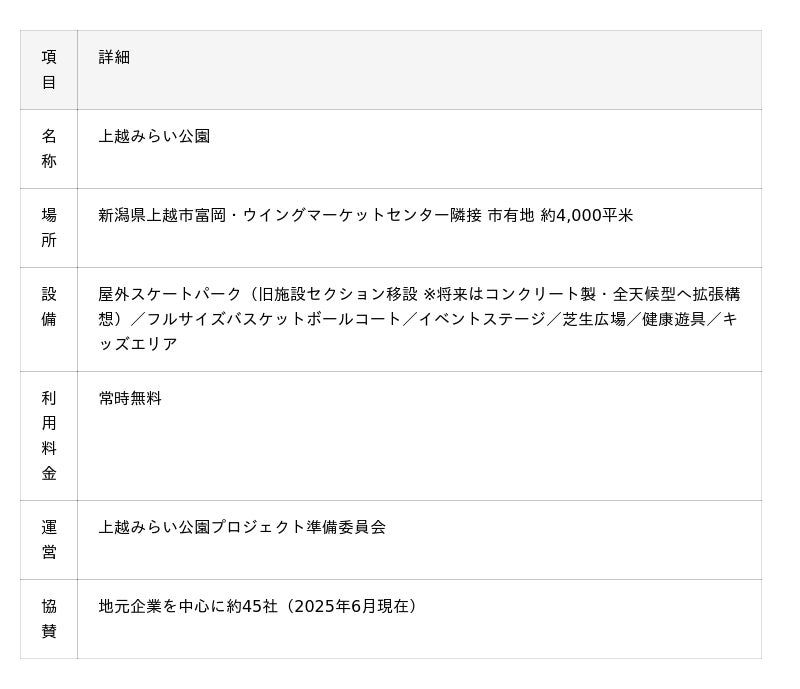Image resolution: width=800 pixels, height=689 pixels.
Task: Select the 名称 row label
Action: 49,148
